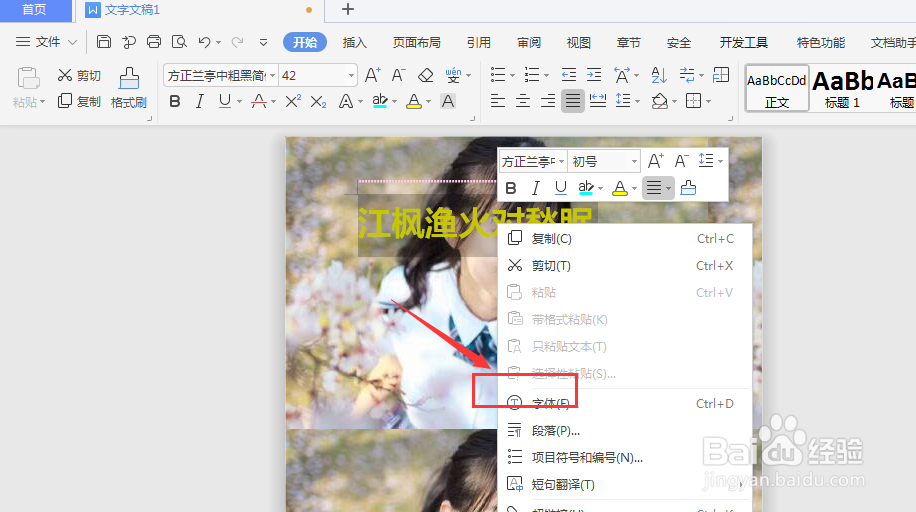Expand numbered list style dropdown
916x512 pixels.
tap(546, 75)
